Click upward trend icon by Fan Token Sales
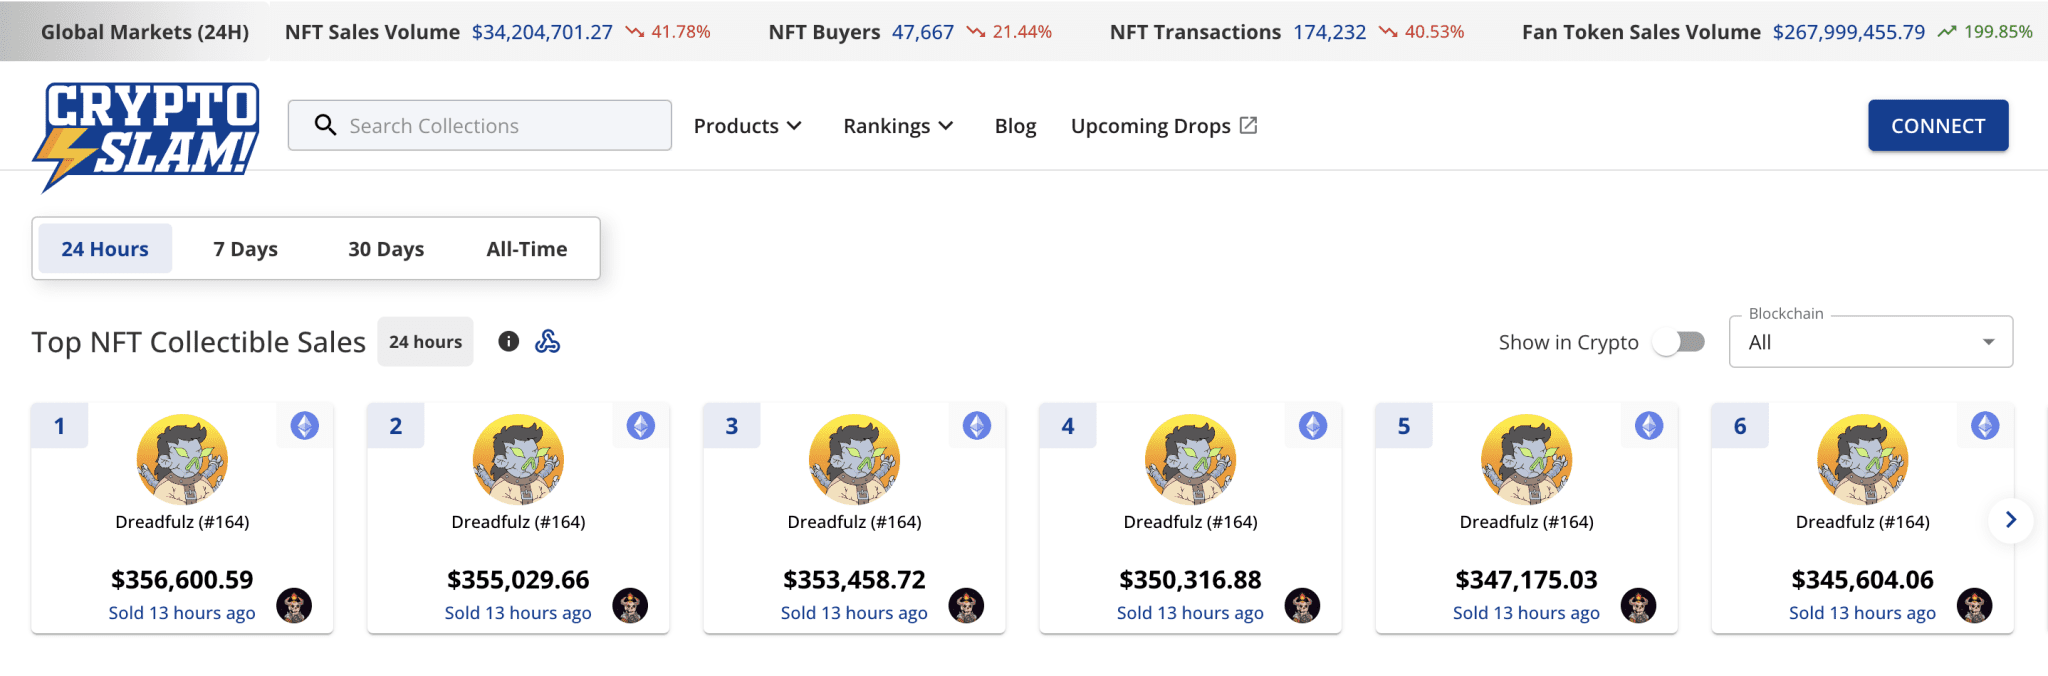The image size is (2048, 676). [x=1947, y=32]
